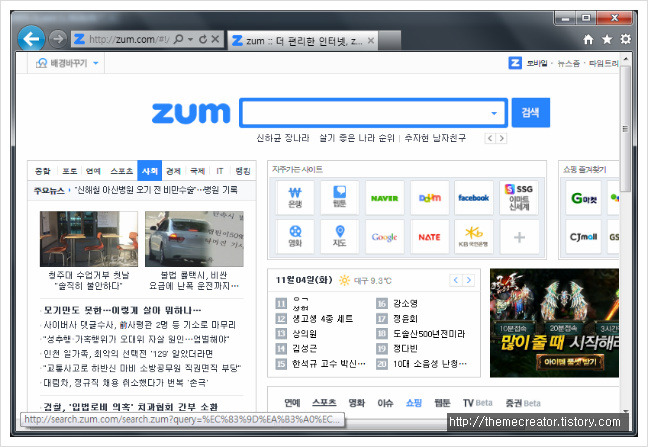
Task: Select the 스포츠 news tab
Action: (x=122, y=171)
